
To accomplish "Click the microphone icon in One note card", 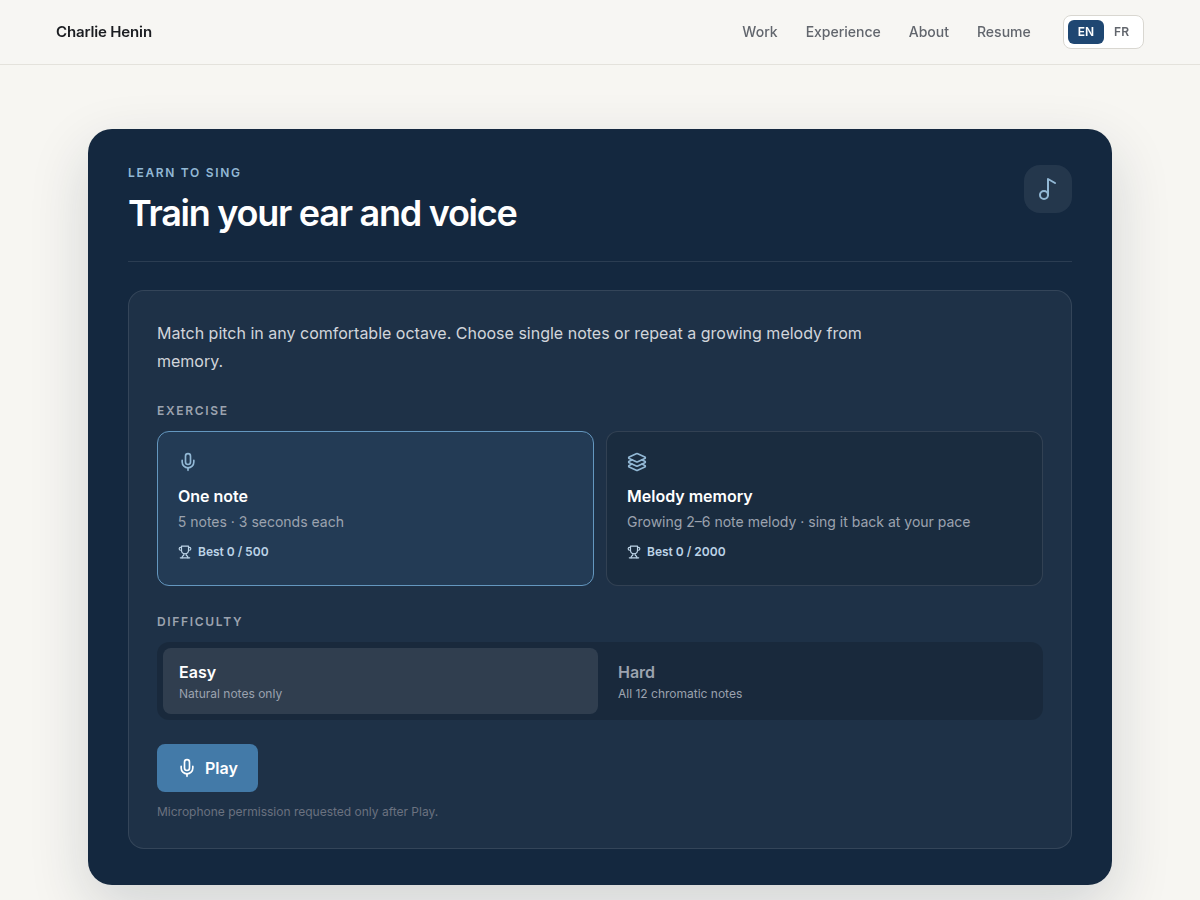I will tap(187, 462).
